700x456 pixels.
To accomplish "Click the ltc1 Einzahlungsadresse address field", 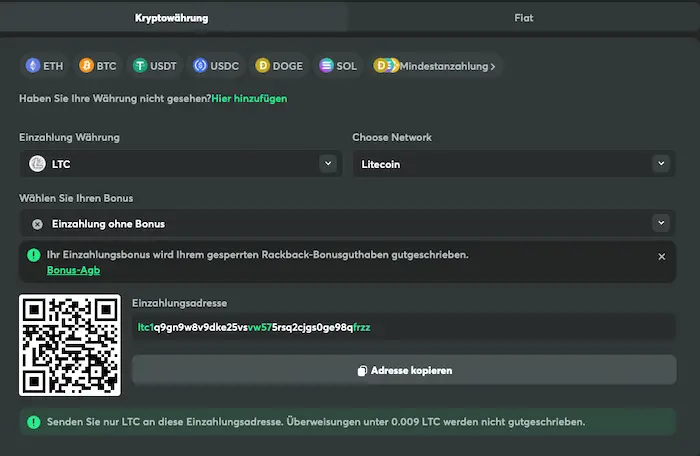I will point(404,327).
